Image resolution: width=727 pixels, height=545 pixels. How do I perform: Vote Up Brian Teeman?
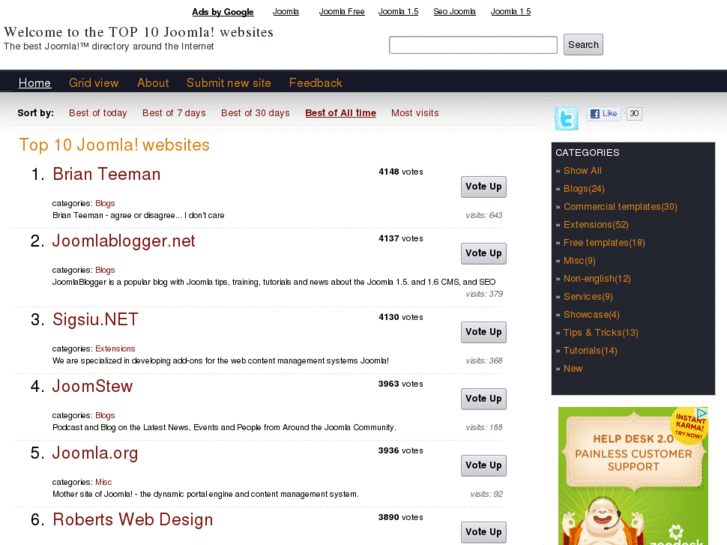pyautogui.click(x=484, y=187)
